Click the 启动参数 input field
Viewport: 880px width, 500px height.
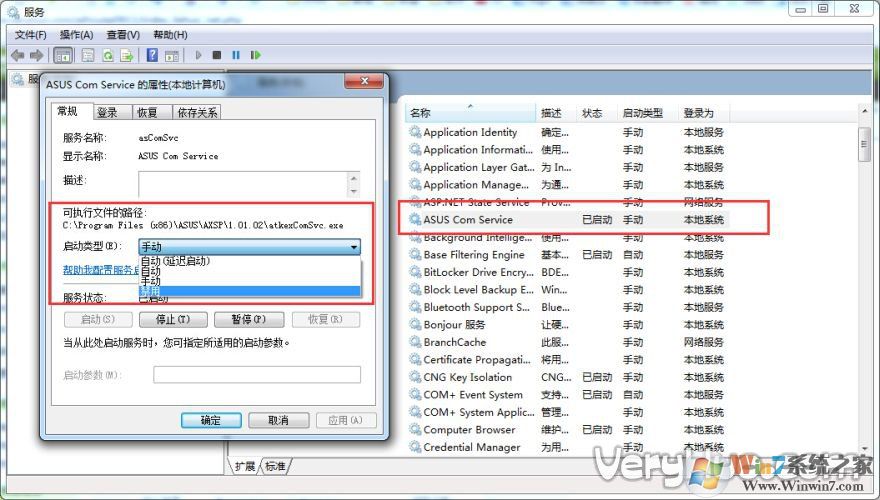(257, 375)
